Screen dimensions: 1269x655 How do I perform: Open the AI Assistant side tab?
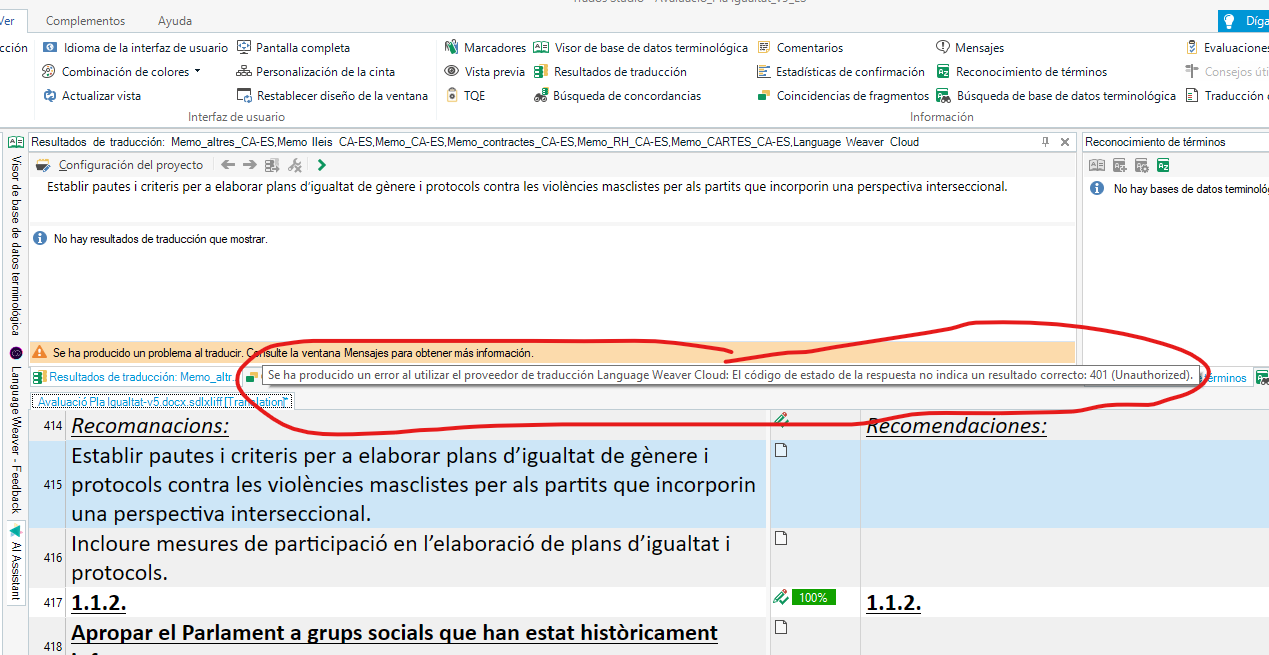(16, 563)
